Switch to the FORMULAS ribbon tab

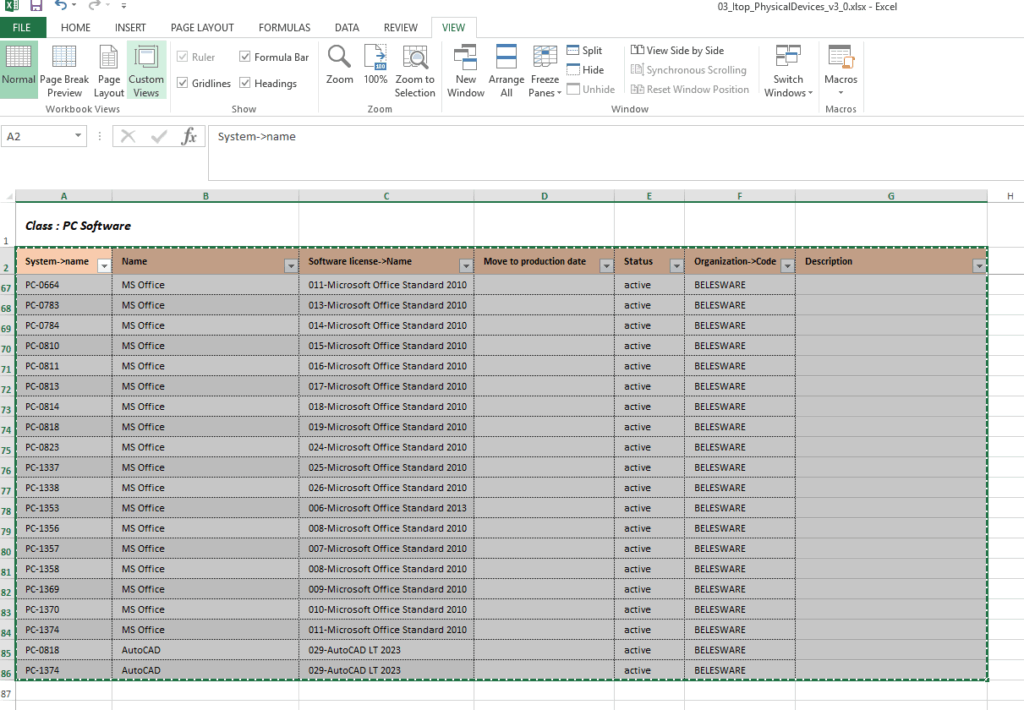pyautogui.click(x=284, y=28)
